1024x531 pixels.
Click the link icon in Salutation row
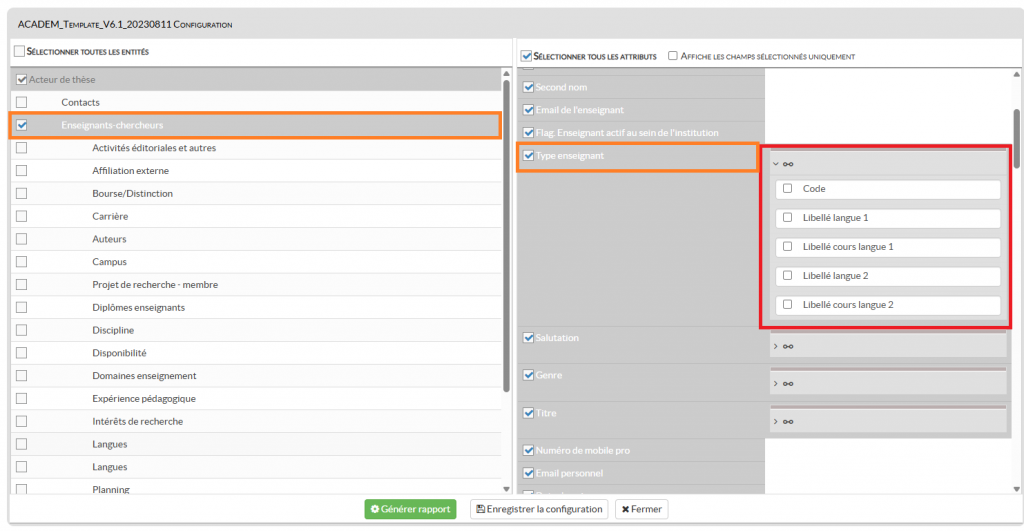click(x=789, y=346)
